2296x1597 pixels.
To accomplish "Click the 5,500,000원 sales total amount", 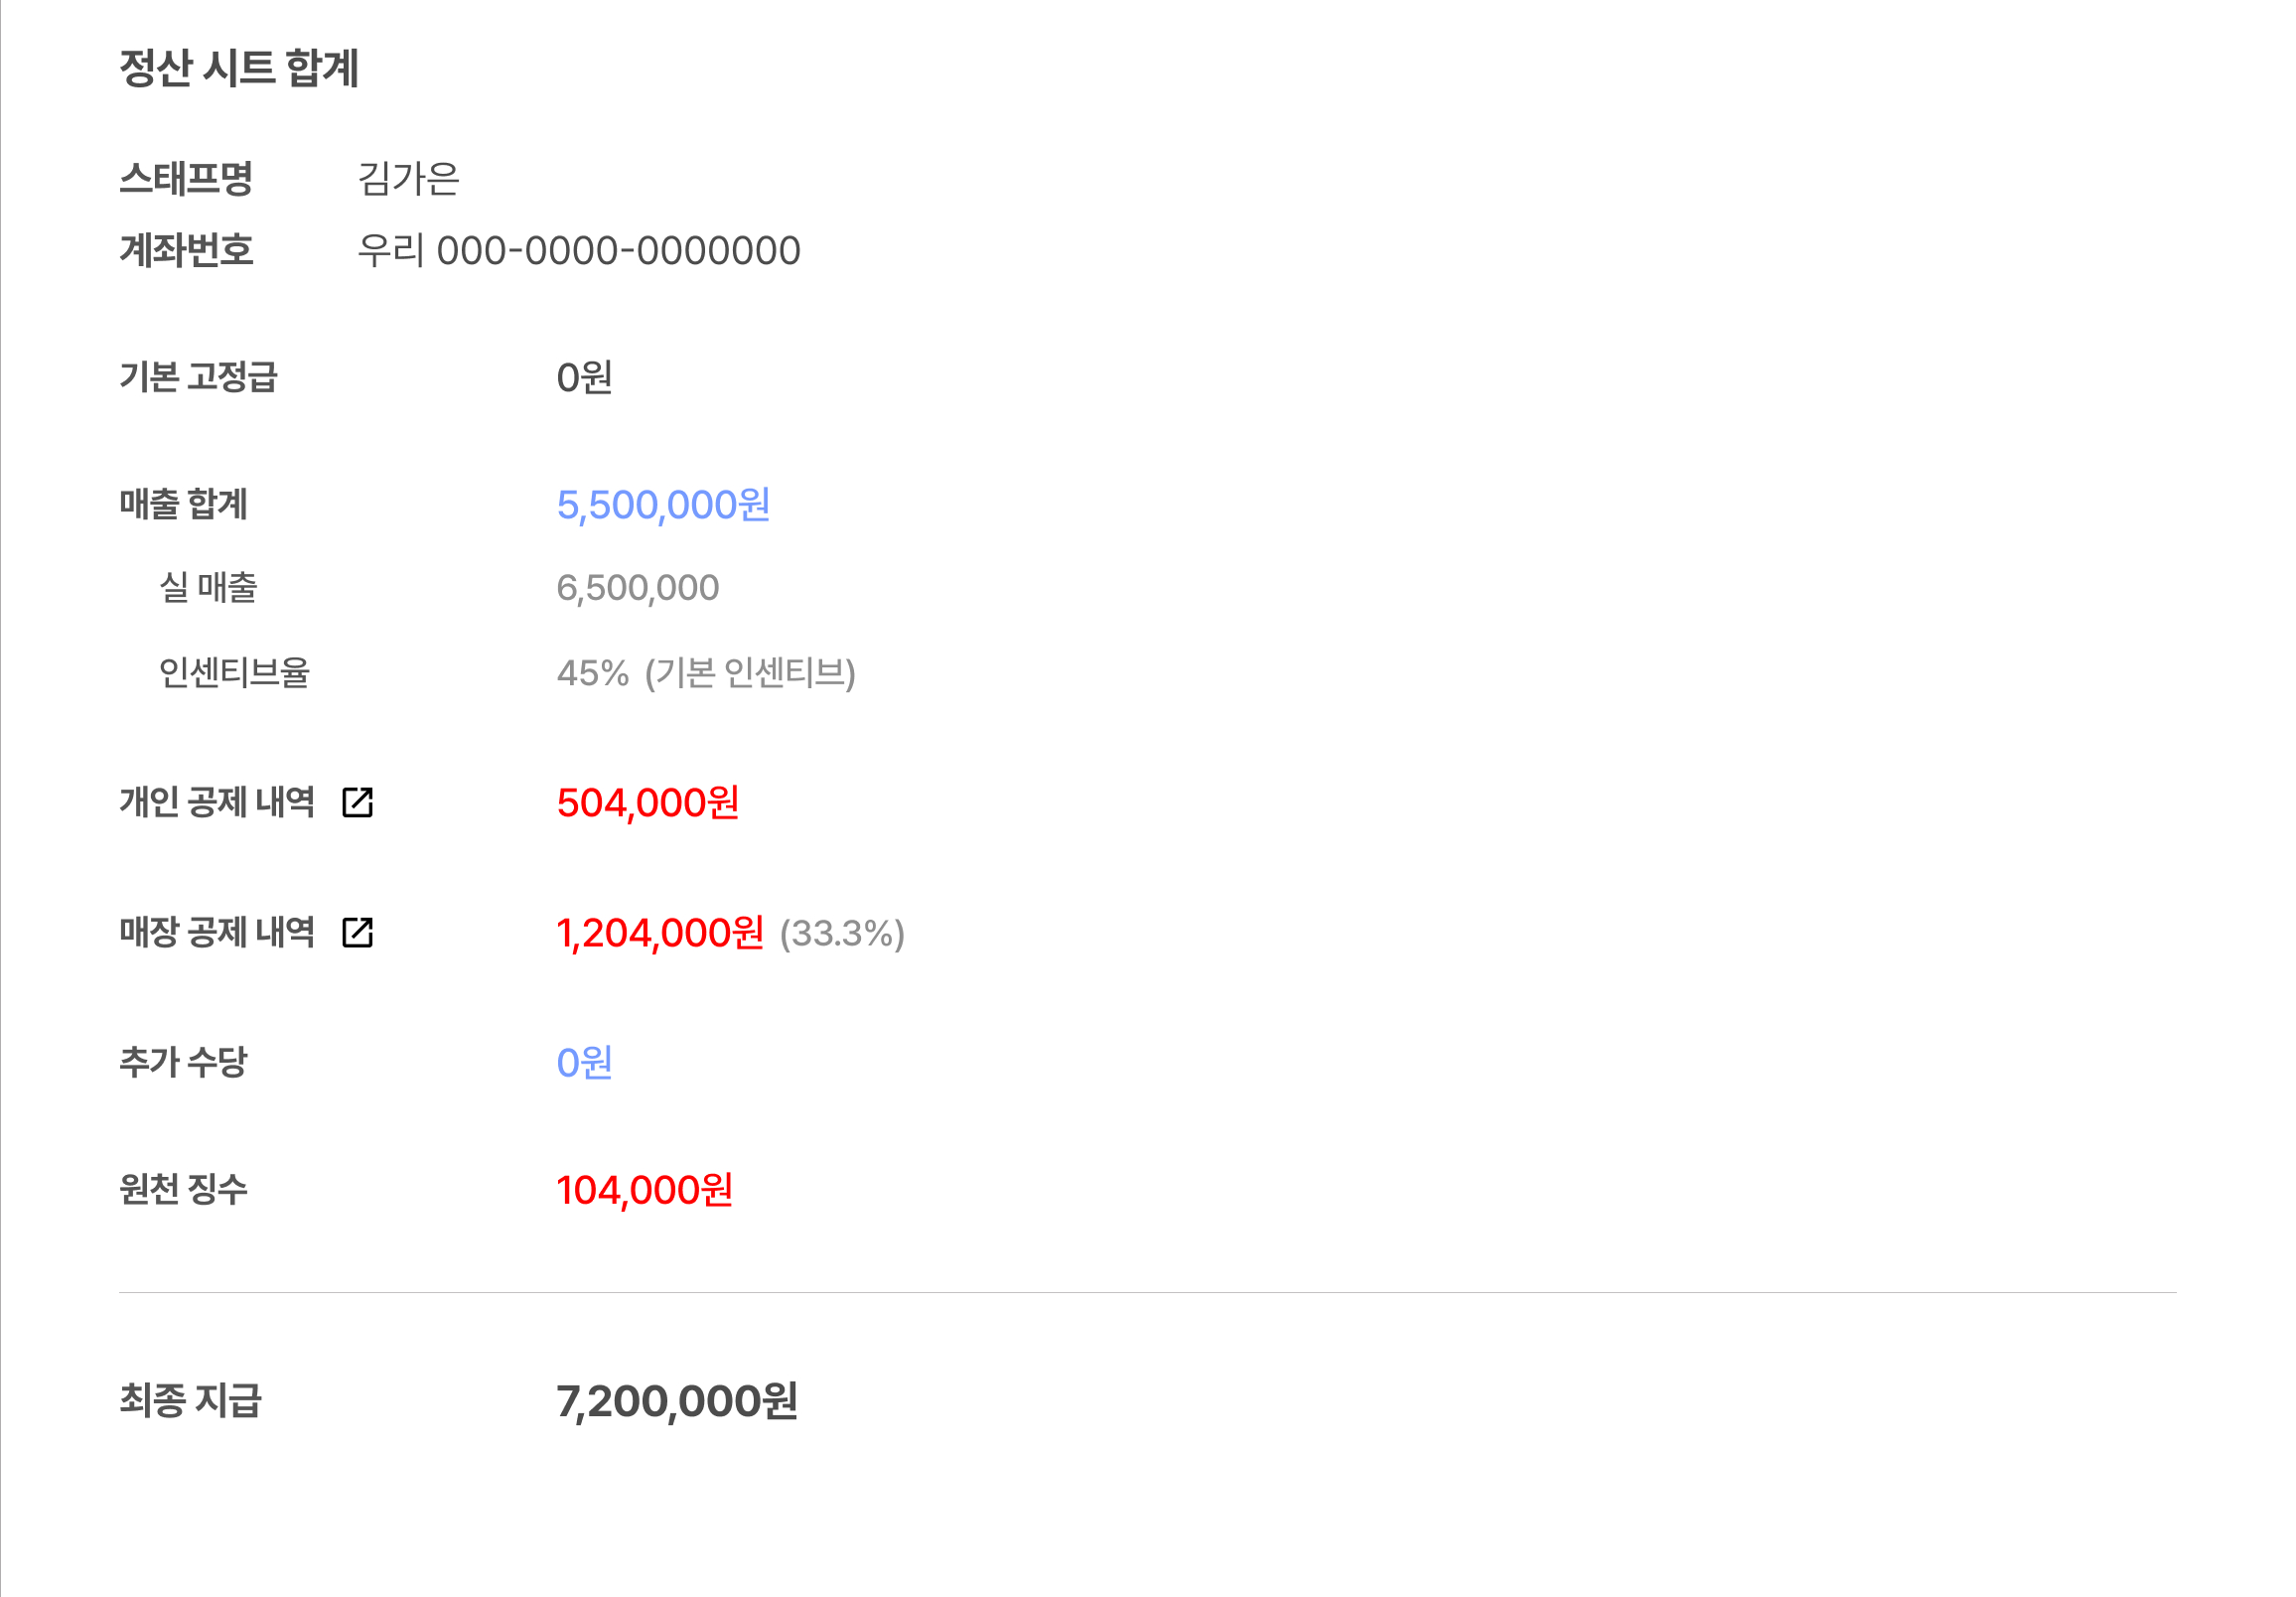I will click(663, 505).
